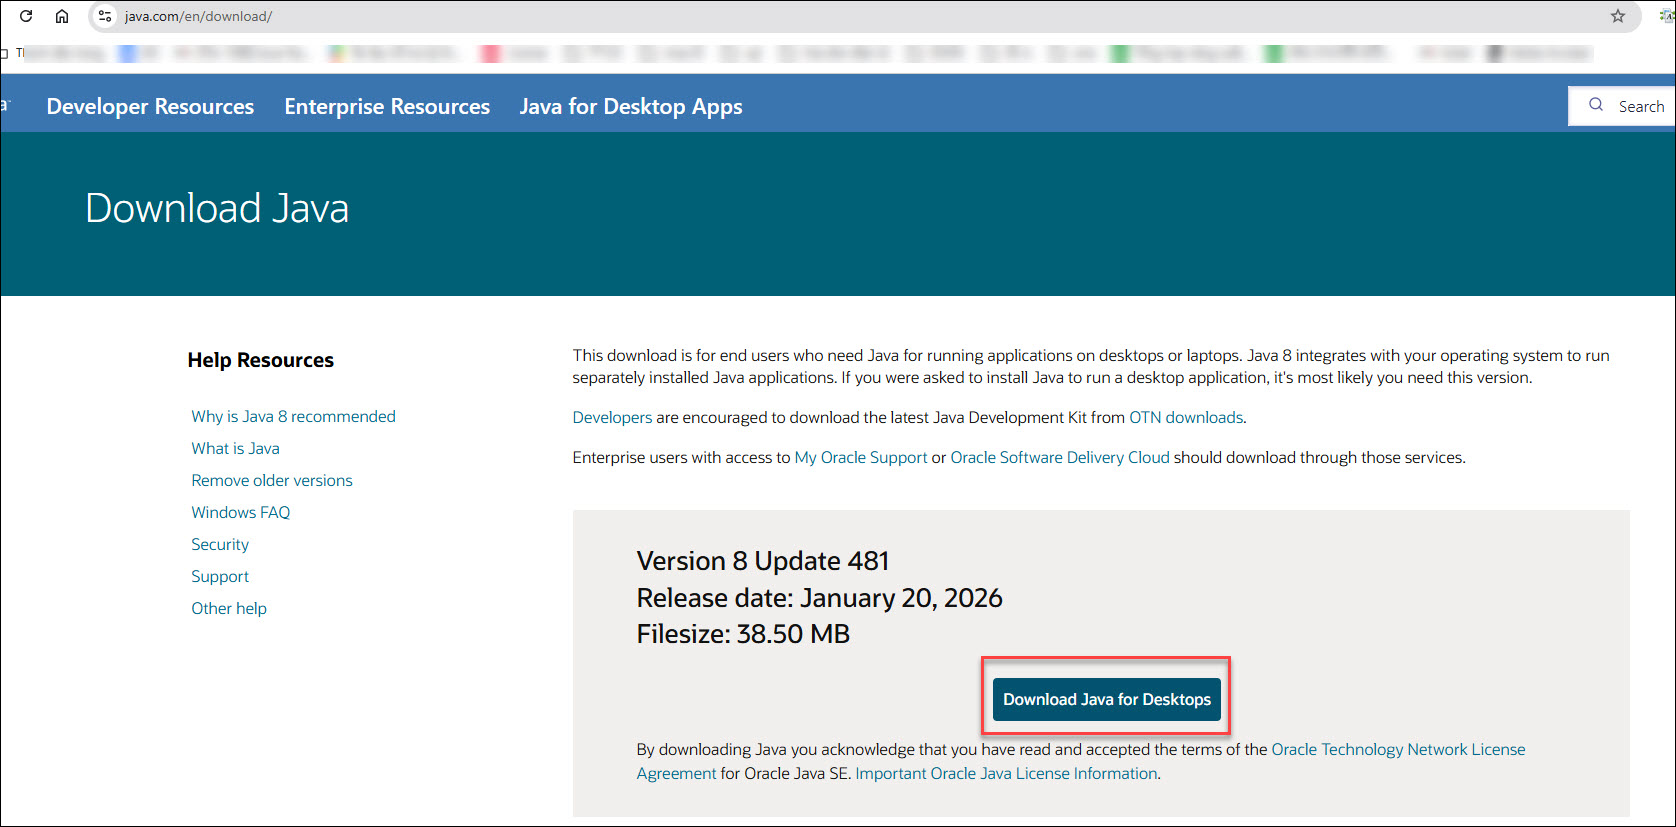Reload the page with the refresh icon

[26, 16]
